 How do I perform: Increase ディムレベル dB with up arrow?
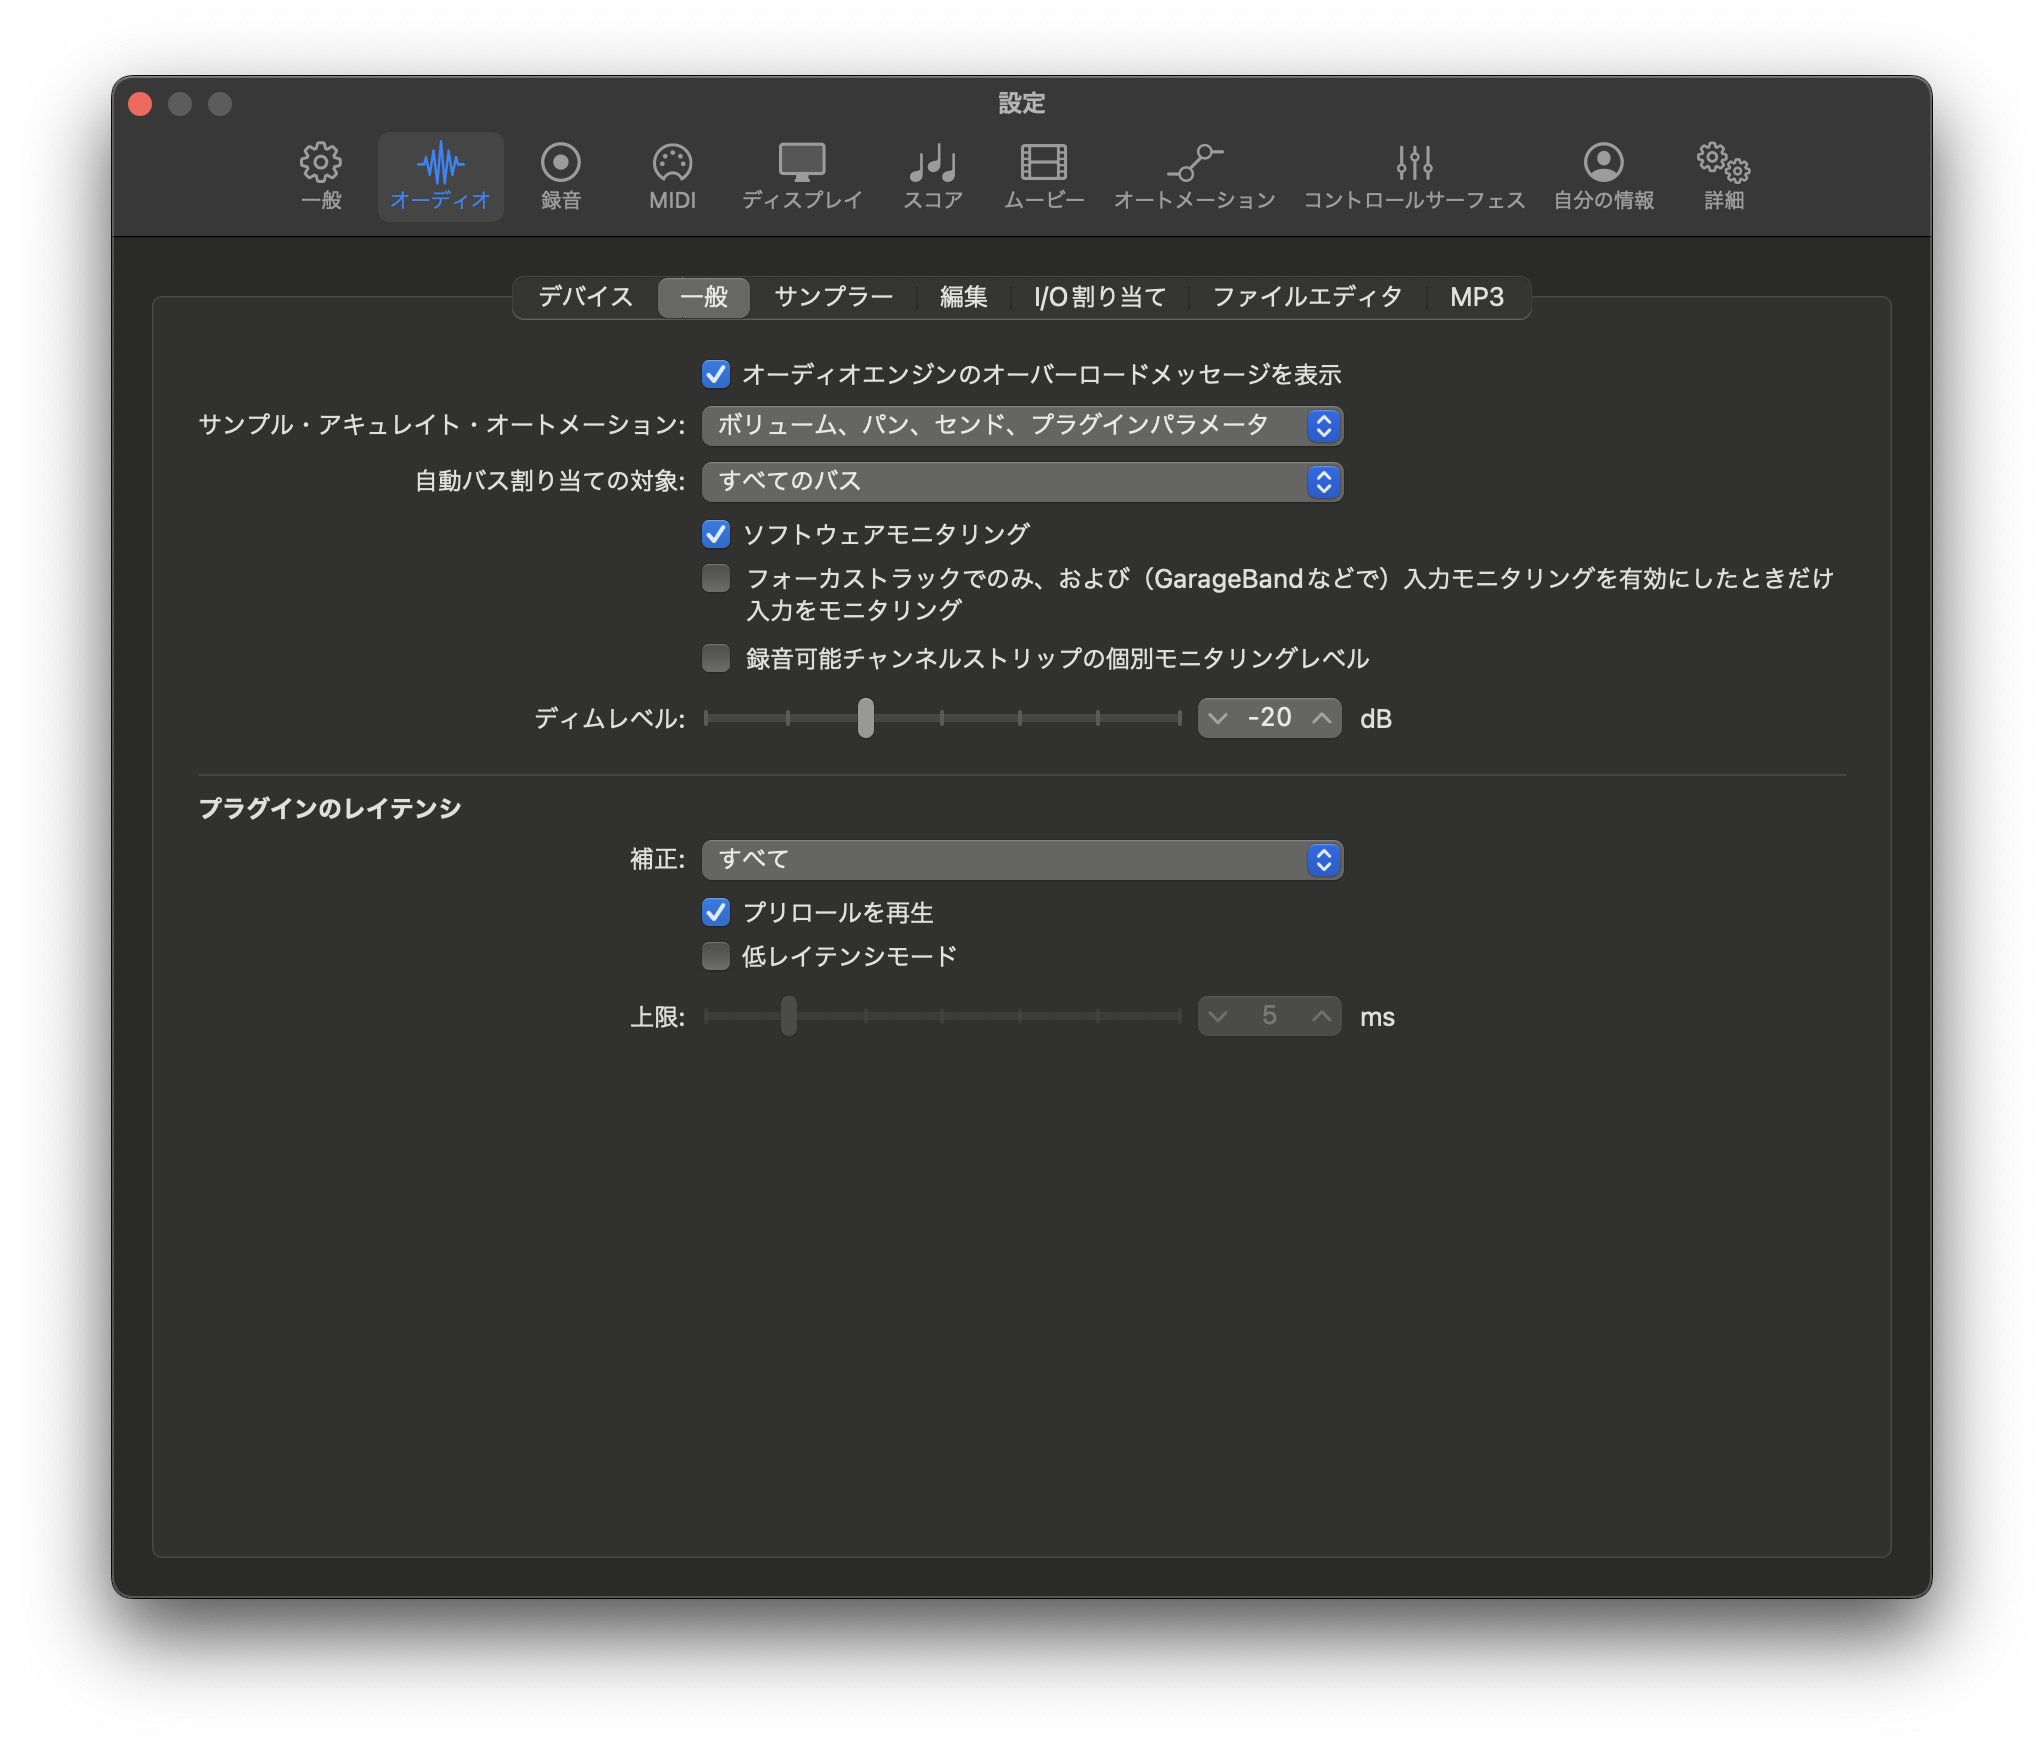click(1321, 719)
